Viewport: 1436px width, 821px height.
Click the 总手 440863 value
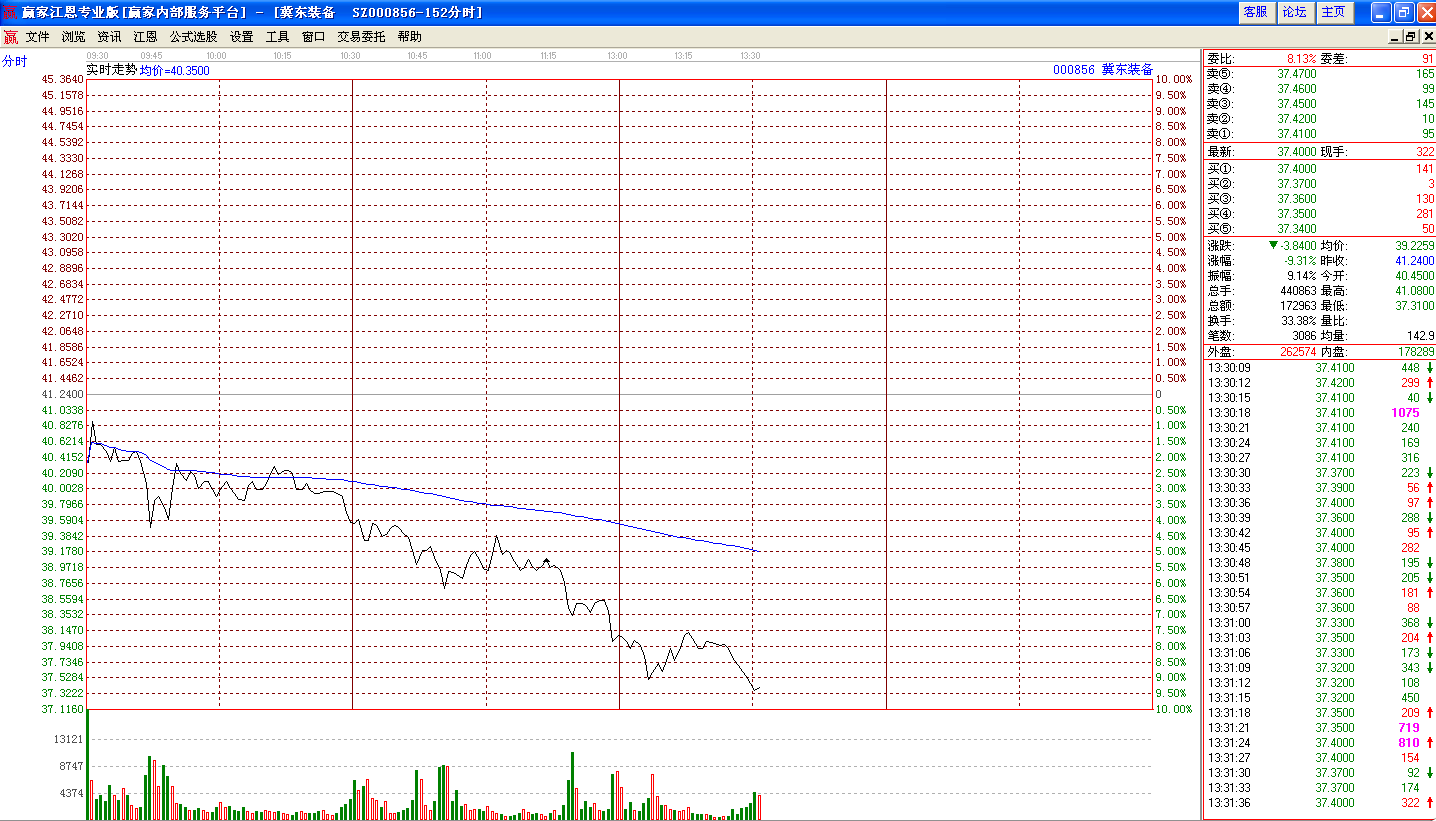tap(1299, 291)
